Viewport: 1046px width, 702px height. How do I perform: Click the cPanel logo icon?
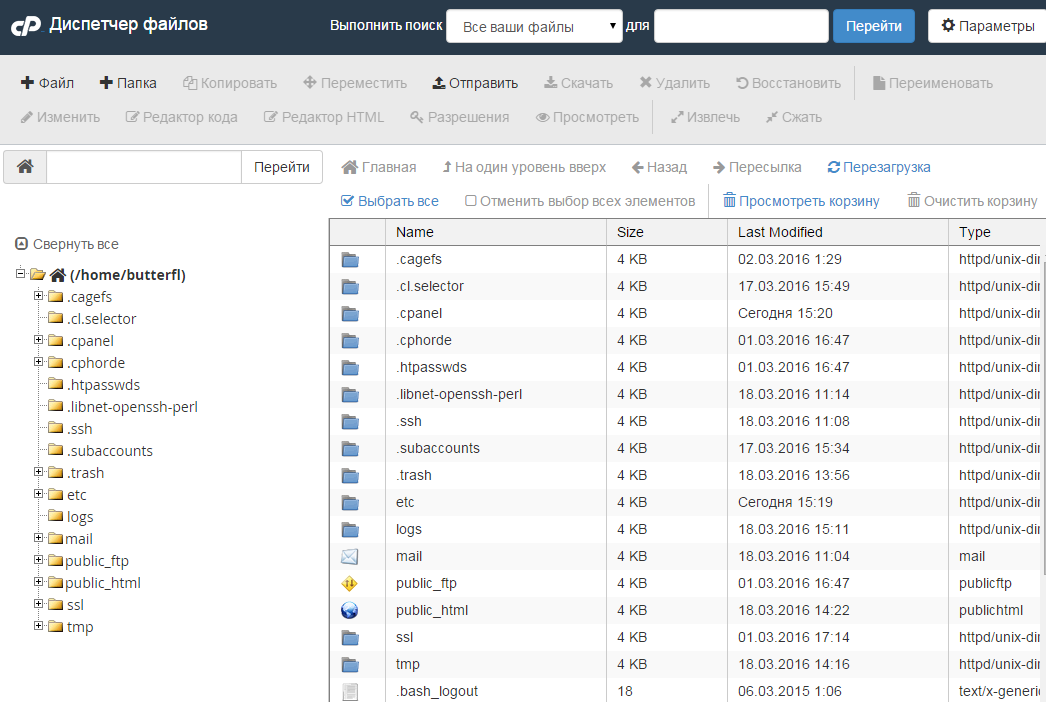coord(25,26)
